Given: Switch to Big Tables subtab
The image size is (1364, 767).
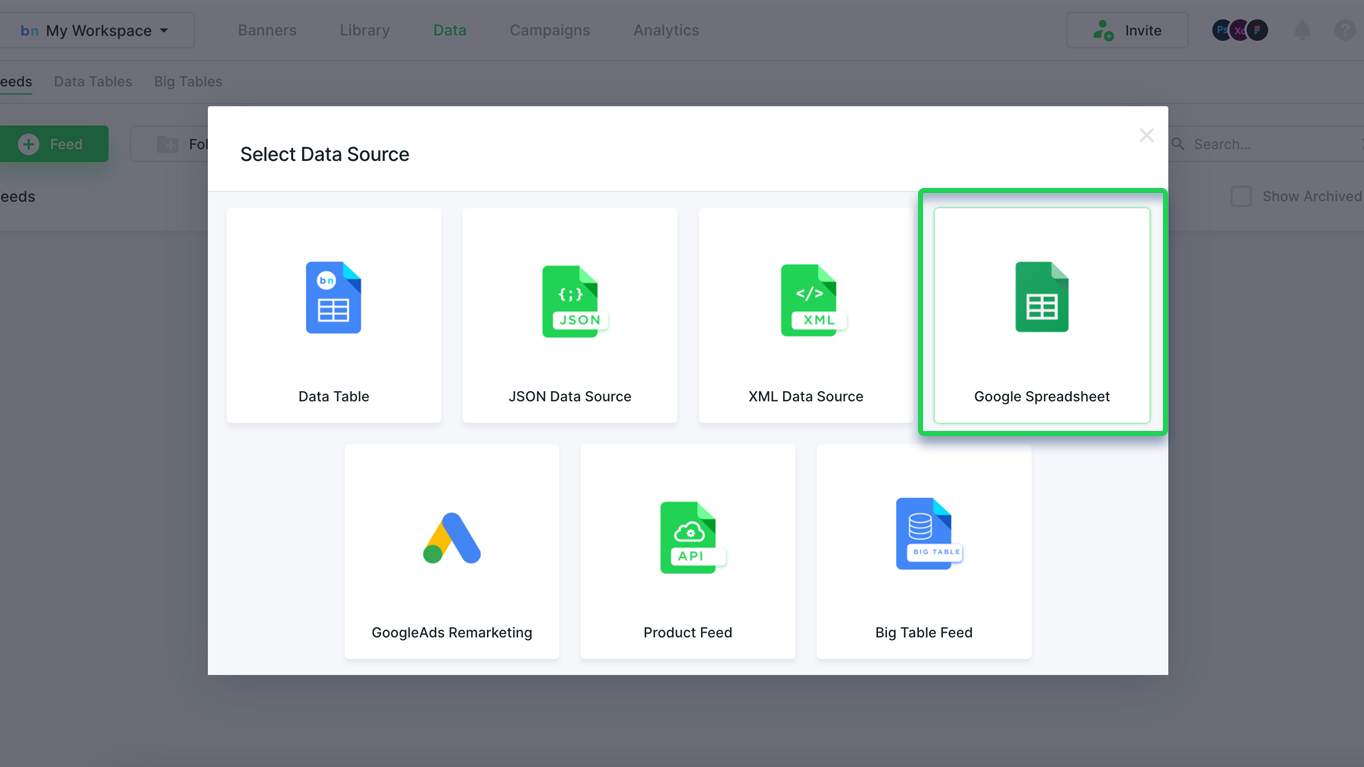Looking at the screenshot, I should [x=188, y=82].
